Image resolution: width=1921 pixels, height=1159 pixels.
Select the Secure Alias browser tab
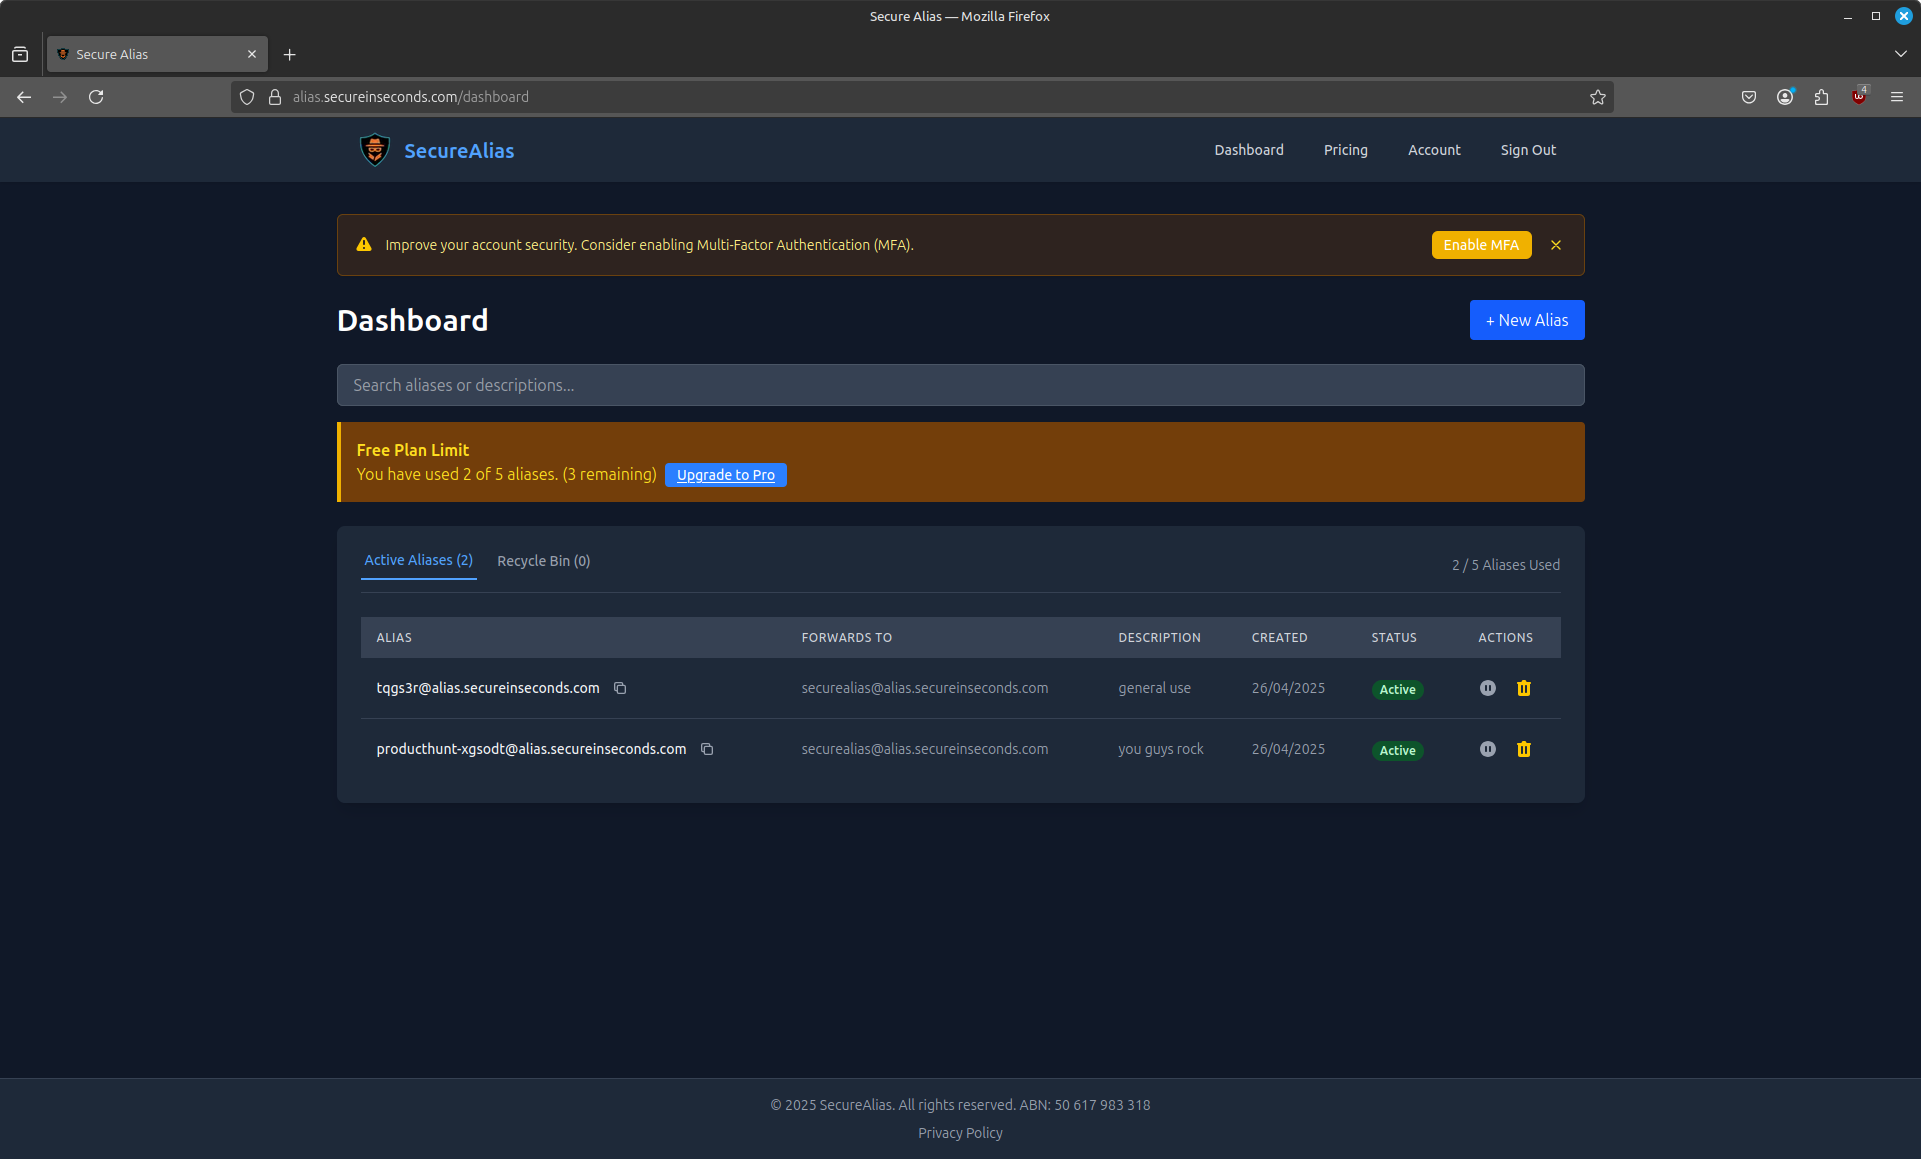click(157, 54)
